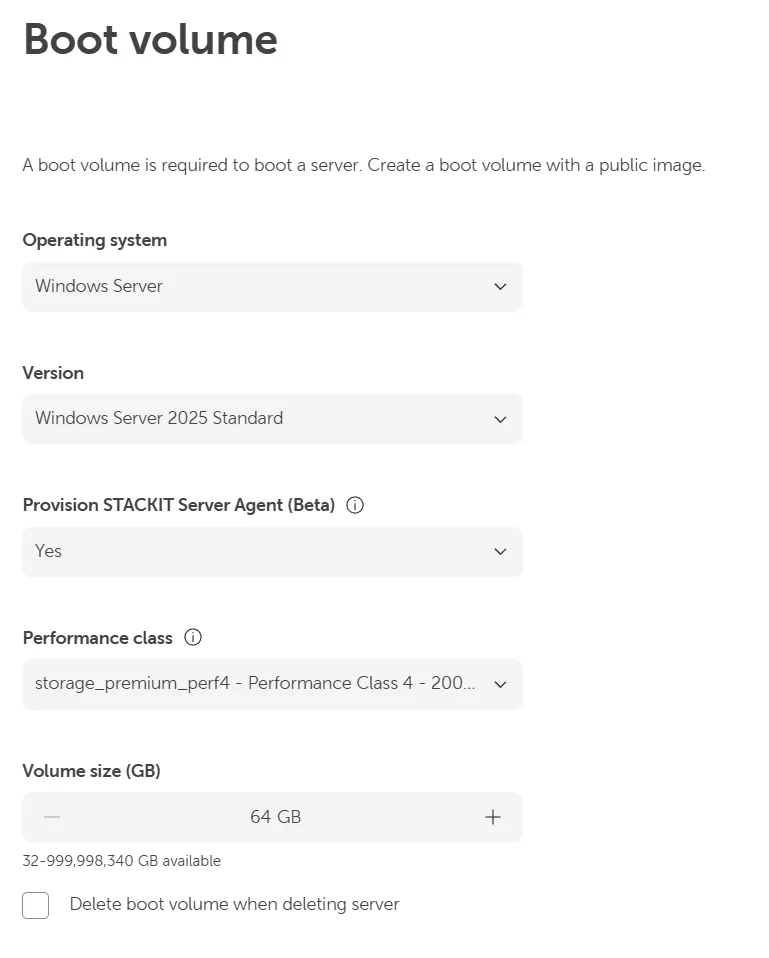Click the Boot volume page heading
The height and width of the screenshot is (958, 769).
click(x=150, y=40)
